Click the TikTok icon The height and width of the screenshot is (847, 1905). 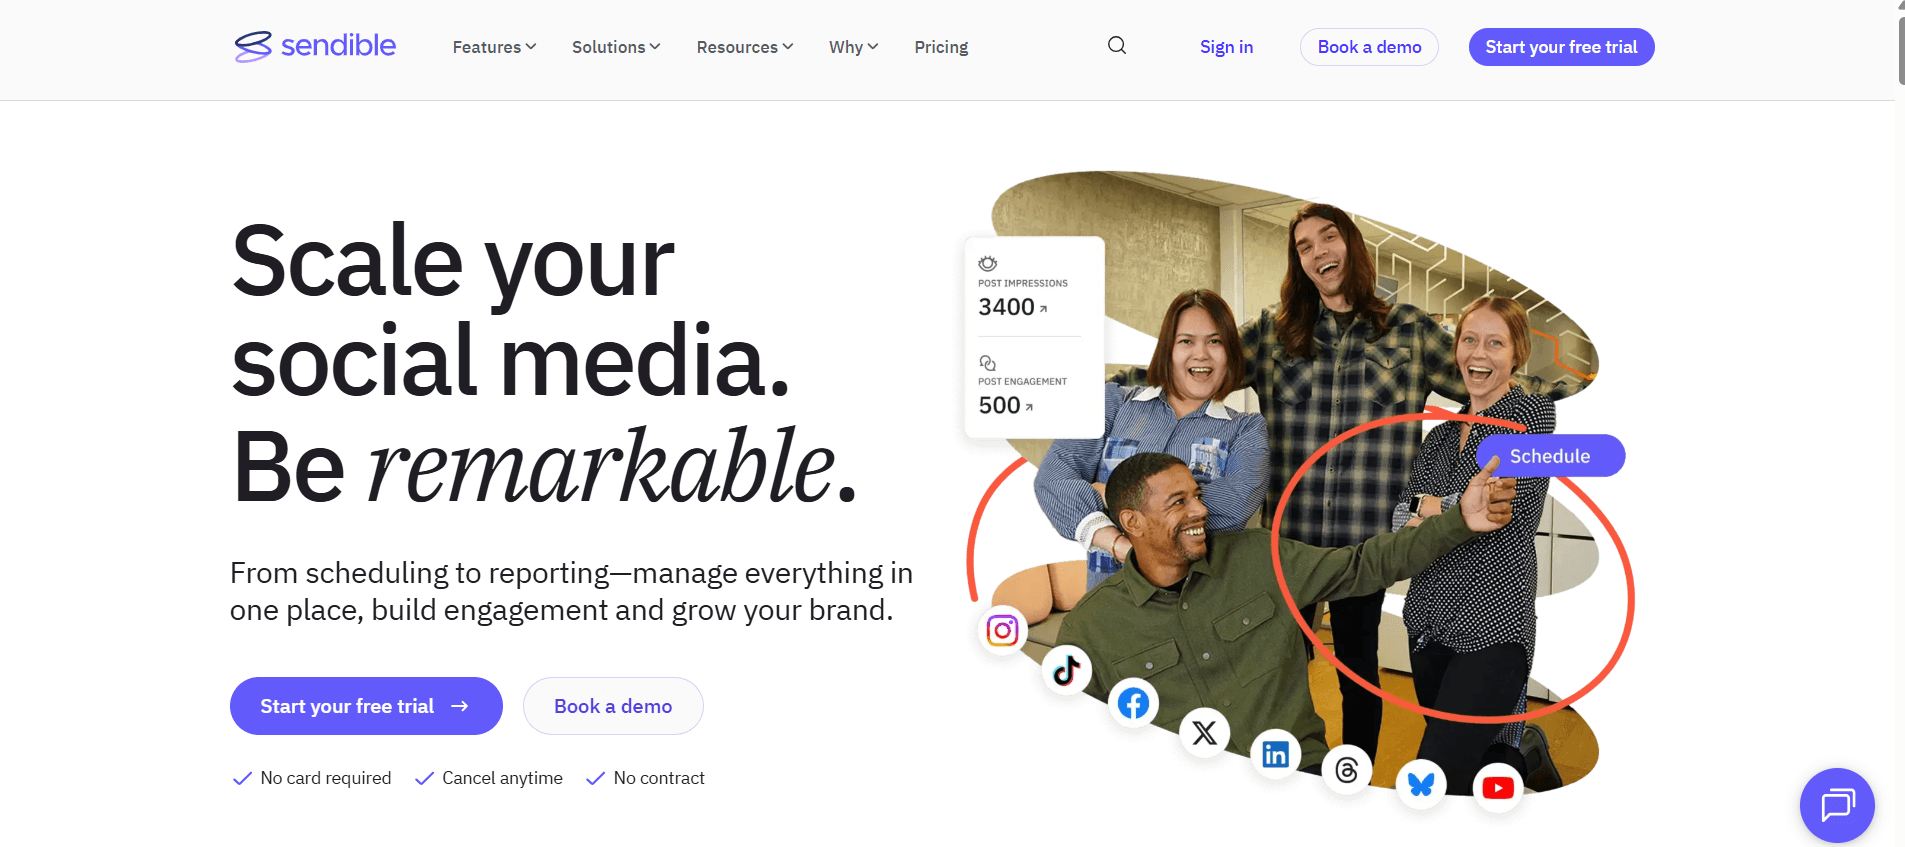1066,670
